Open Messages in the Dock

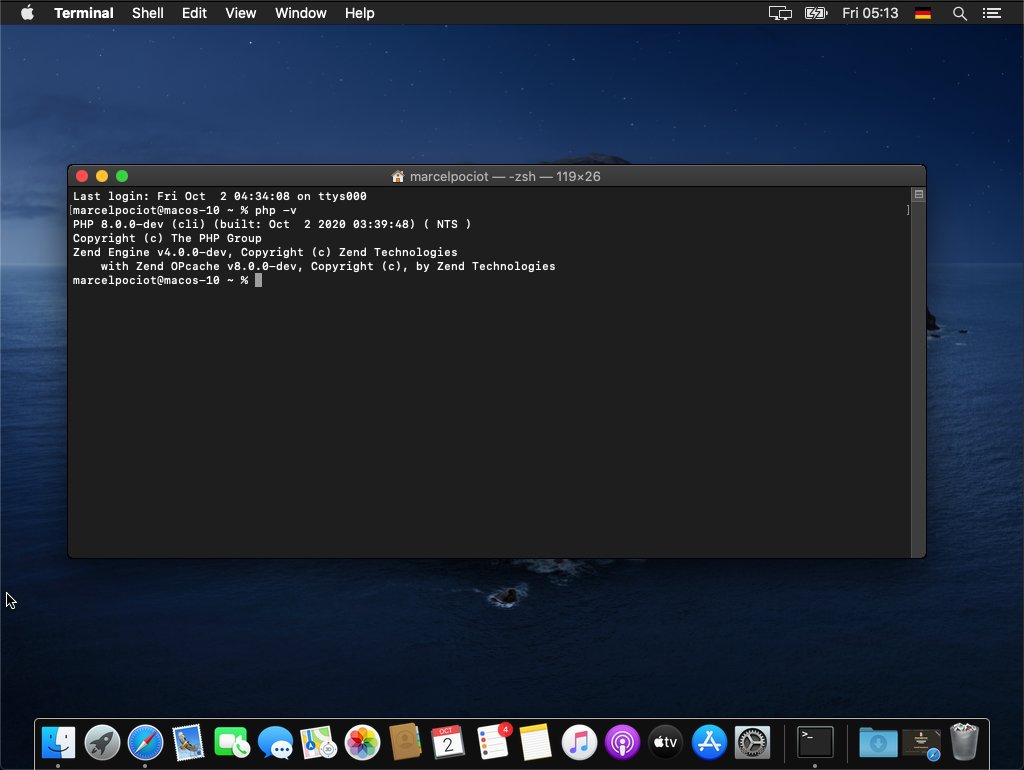pyautogui.click(x=275, y=743)
